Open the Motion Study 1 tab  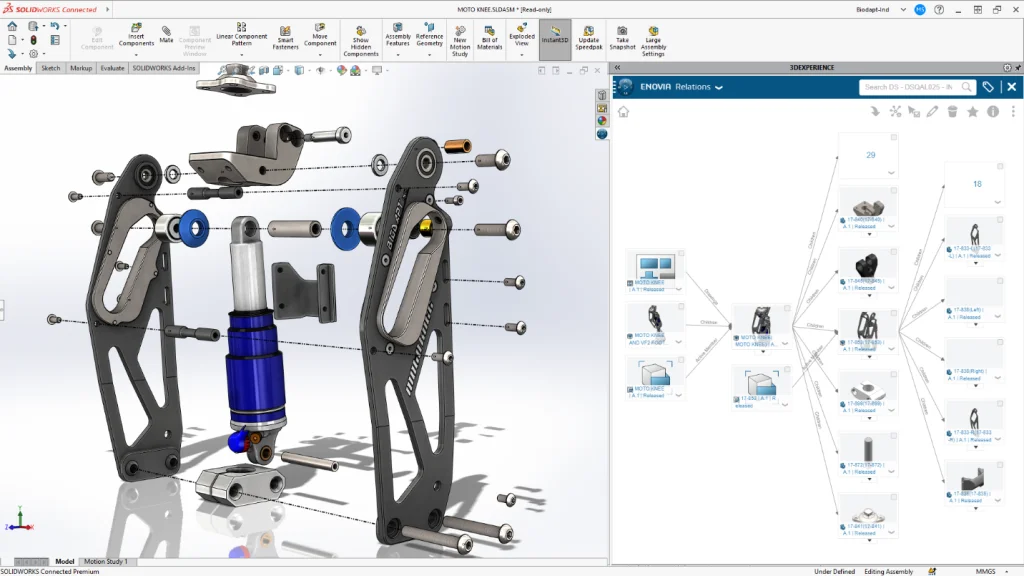coord(106,561)
